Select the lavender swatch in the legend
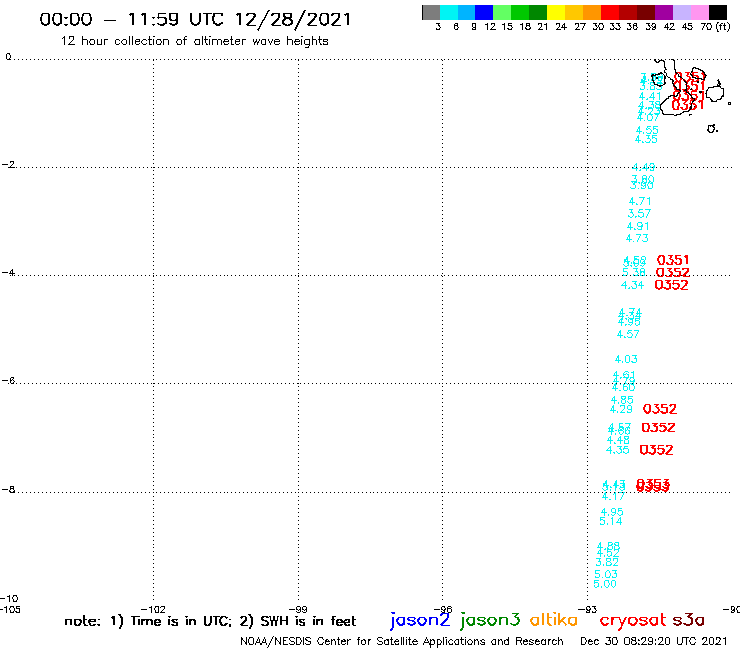The width and height of the screenshot is (740, 650). click(682, 12)
